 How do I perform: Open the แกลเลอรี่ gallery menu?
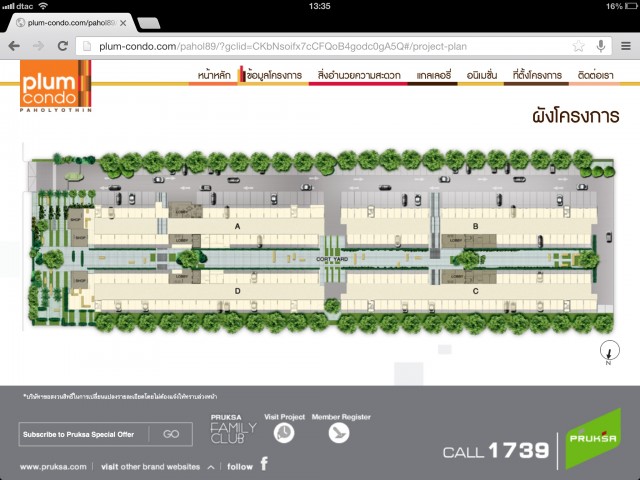coord(433,76)
